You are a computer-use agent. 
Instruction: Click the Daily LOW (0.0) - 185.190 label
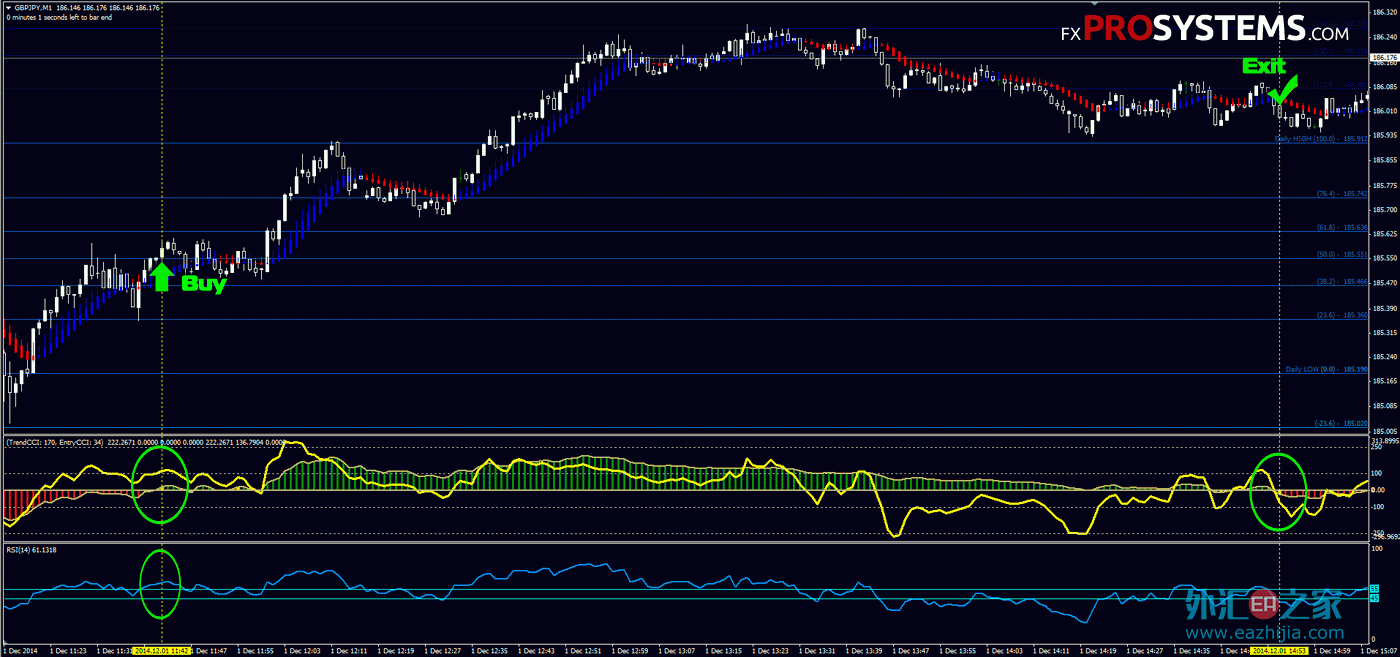[1326, 370]
